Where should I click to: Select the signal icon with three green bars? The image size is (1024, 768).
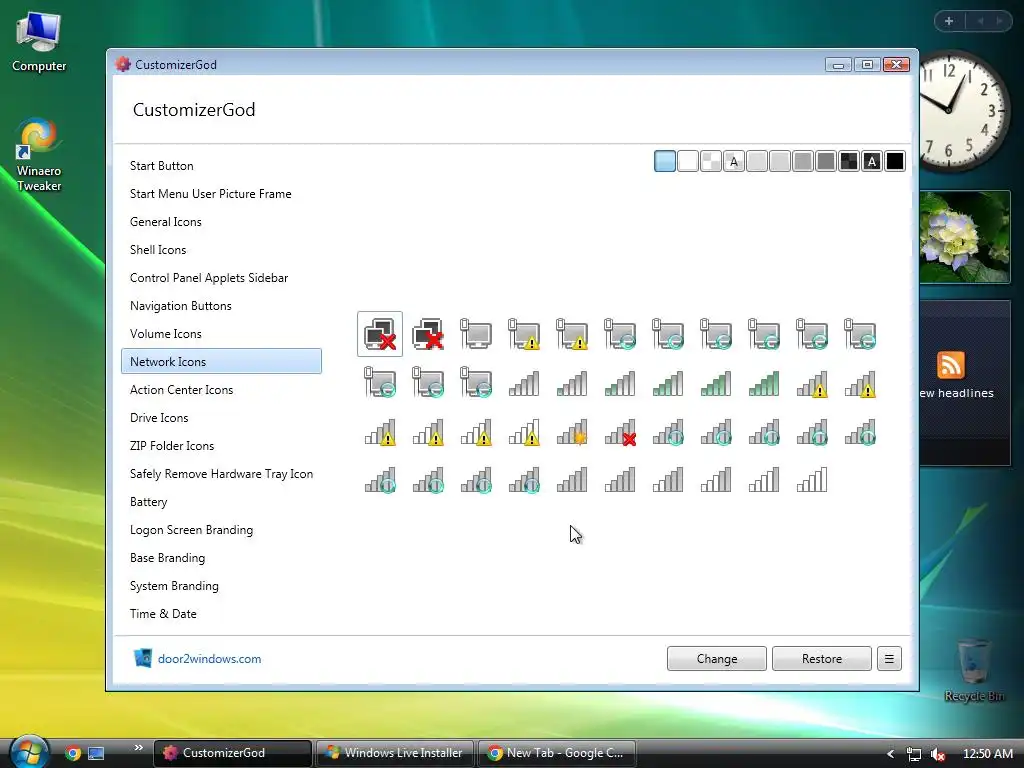(x=668, y=383)
